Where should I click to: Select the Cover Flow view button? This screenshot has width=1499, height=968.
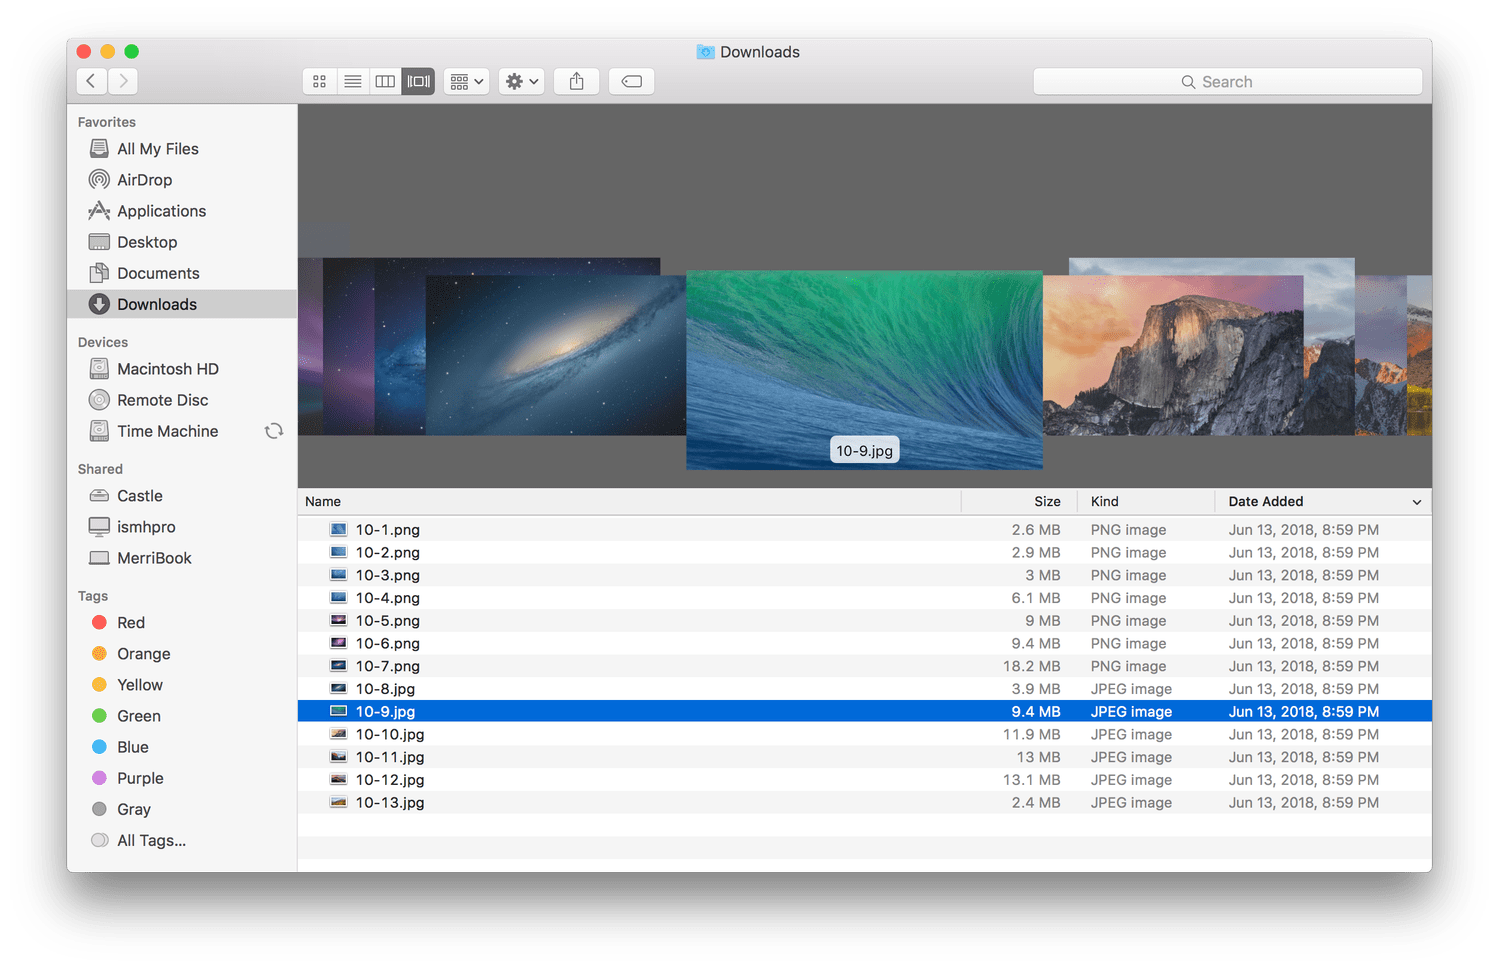418,82
